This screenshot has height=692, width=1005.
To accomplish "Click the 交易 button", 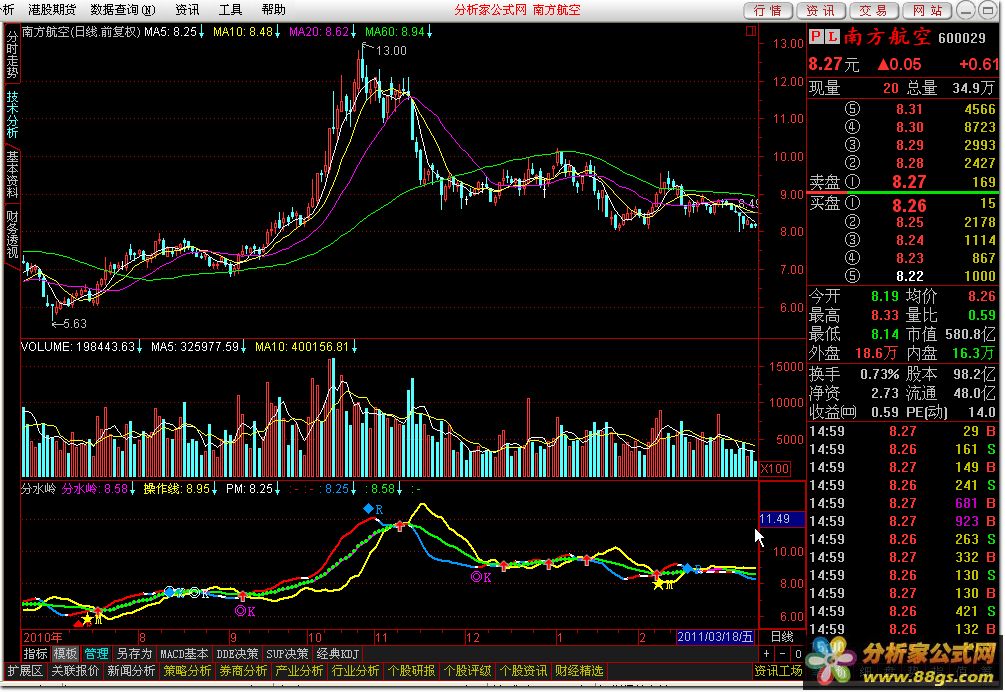I will (x=874, y=10).
